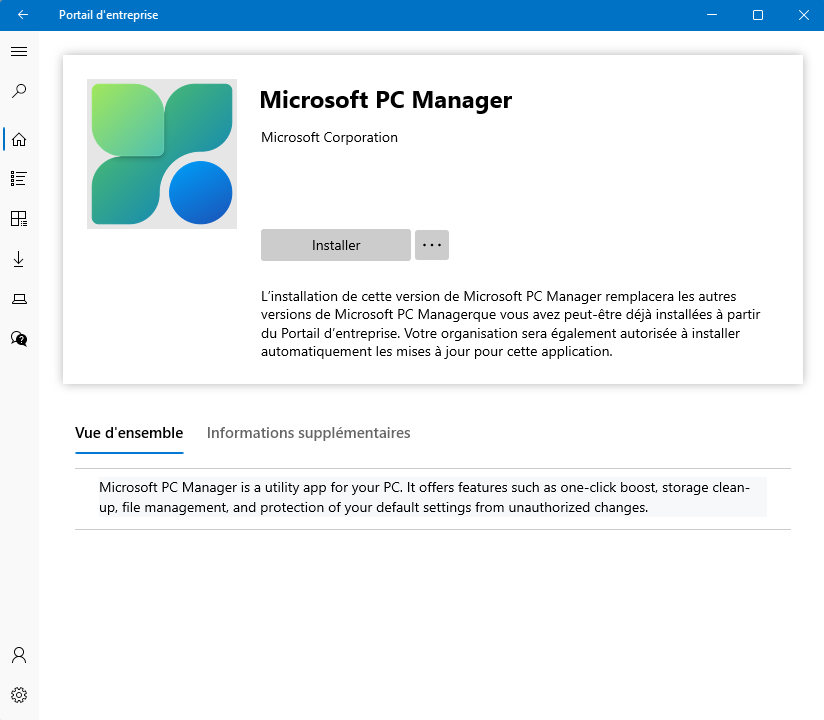Open more options ellipsis button
Image resolution: width=824 pixels, height=720 pixels.
tap(432, 245)
